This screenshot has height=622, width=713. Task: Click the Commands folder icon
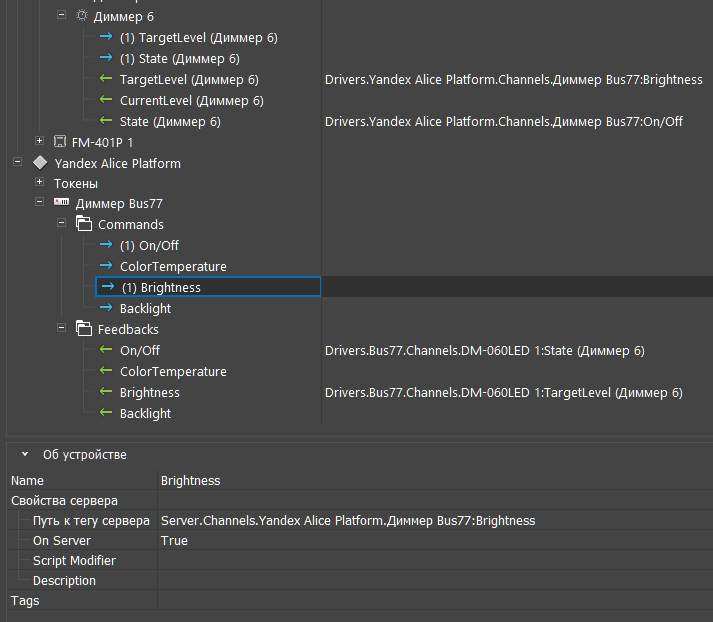click(x=84, y=225)
